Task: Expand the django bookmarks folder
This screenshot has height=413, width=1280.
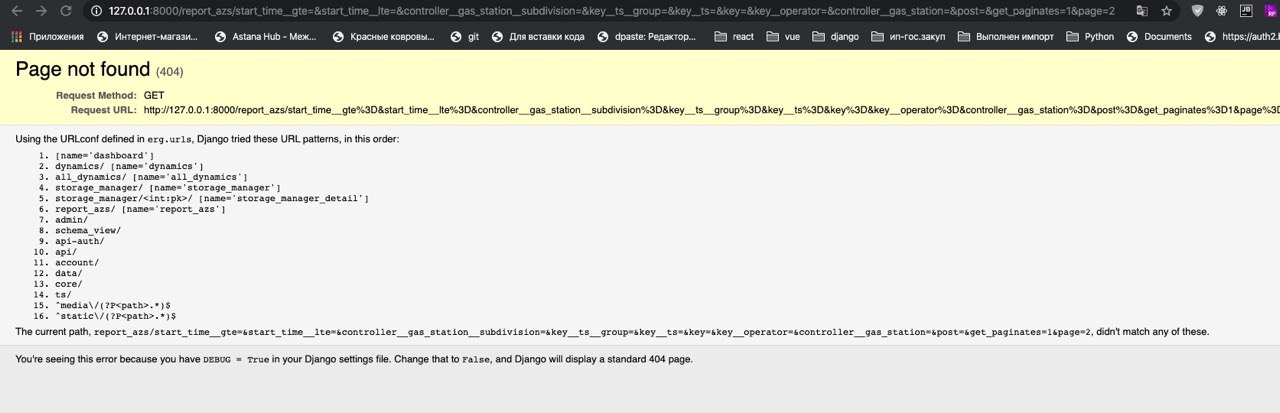Action: 836,37
